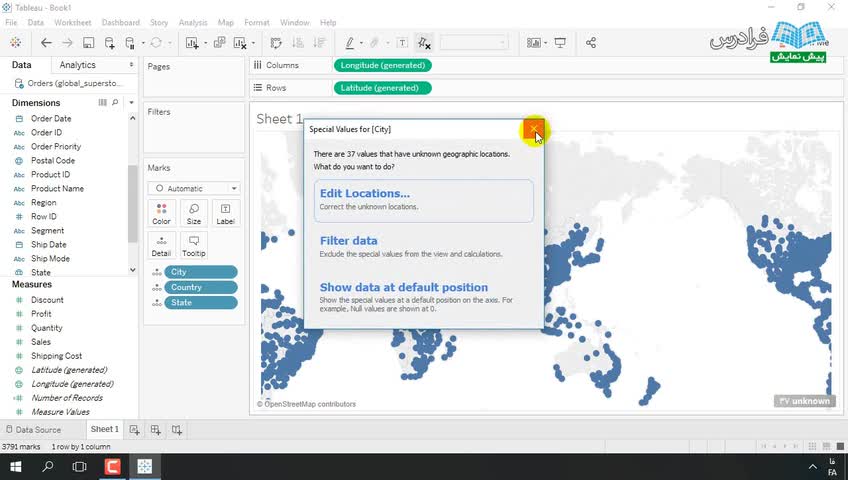Select the Orders data source

pos(69,83)
